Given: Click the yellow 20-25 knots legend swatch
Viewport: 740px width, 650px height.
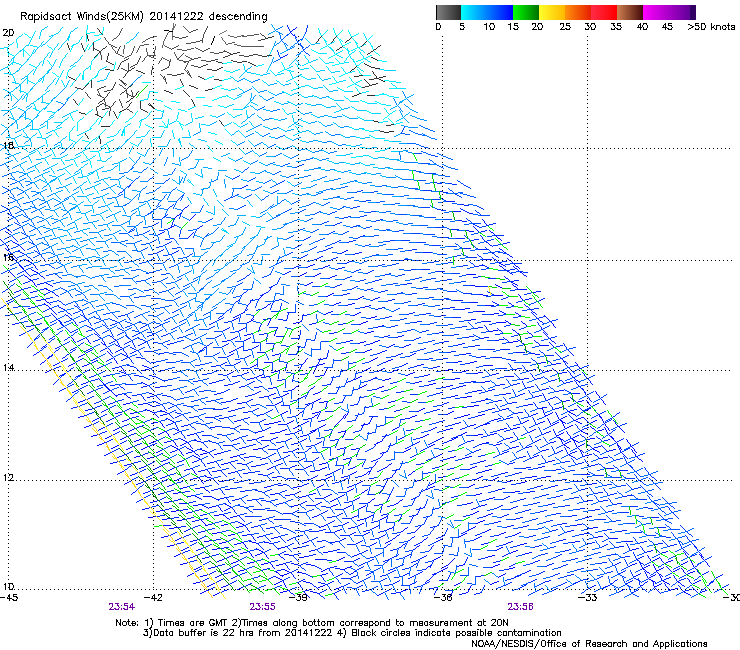Looking at the screenshot, I should pyautogui.click(x=552, y=12).
